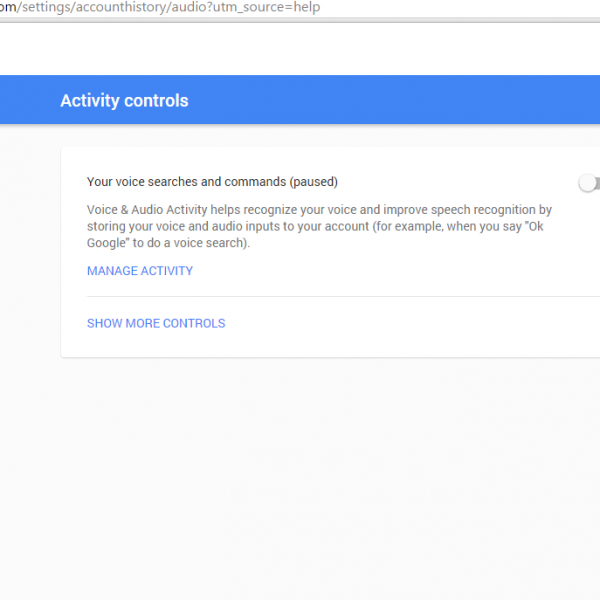Viewport: 600px width, 600px height.
Task: Expand SHOW MORE CONTROLS
Action: click(x=156, y=323)
